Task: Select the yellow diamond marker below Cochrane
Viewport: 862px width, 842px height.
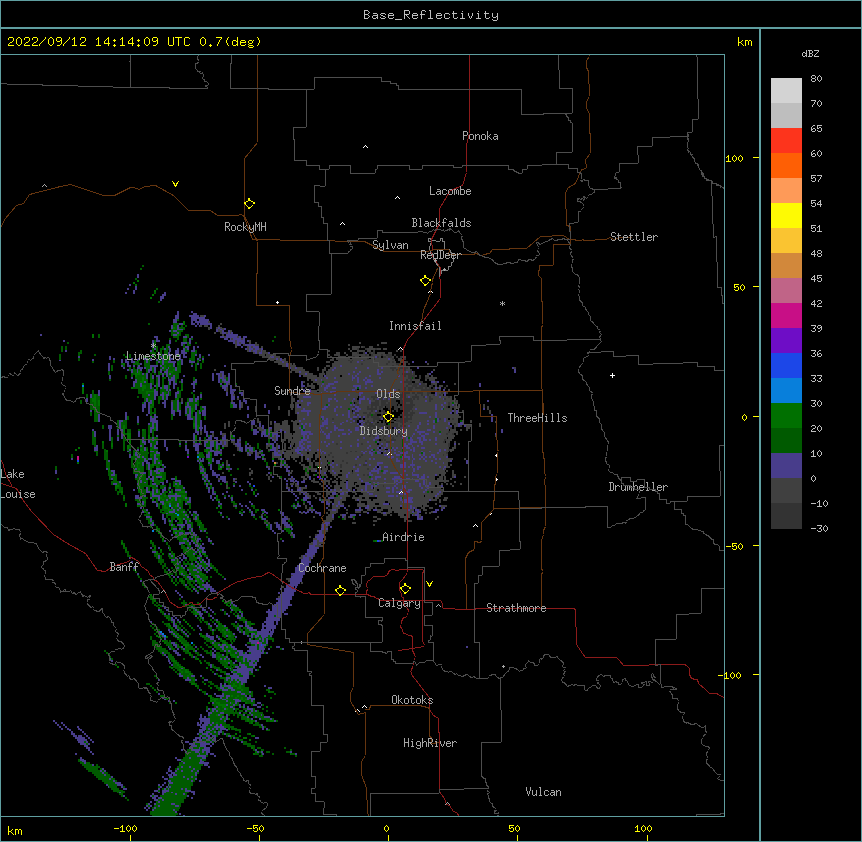Action: (x=340, y=590)
